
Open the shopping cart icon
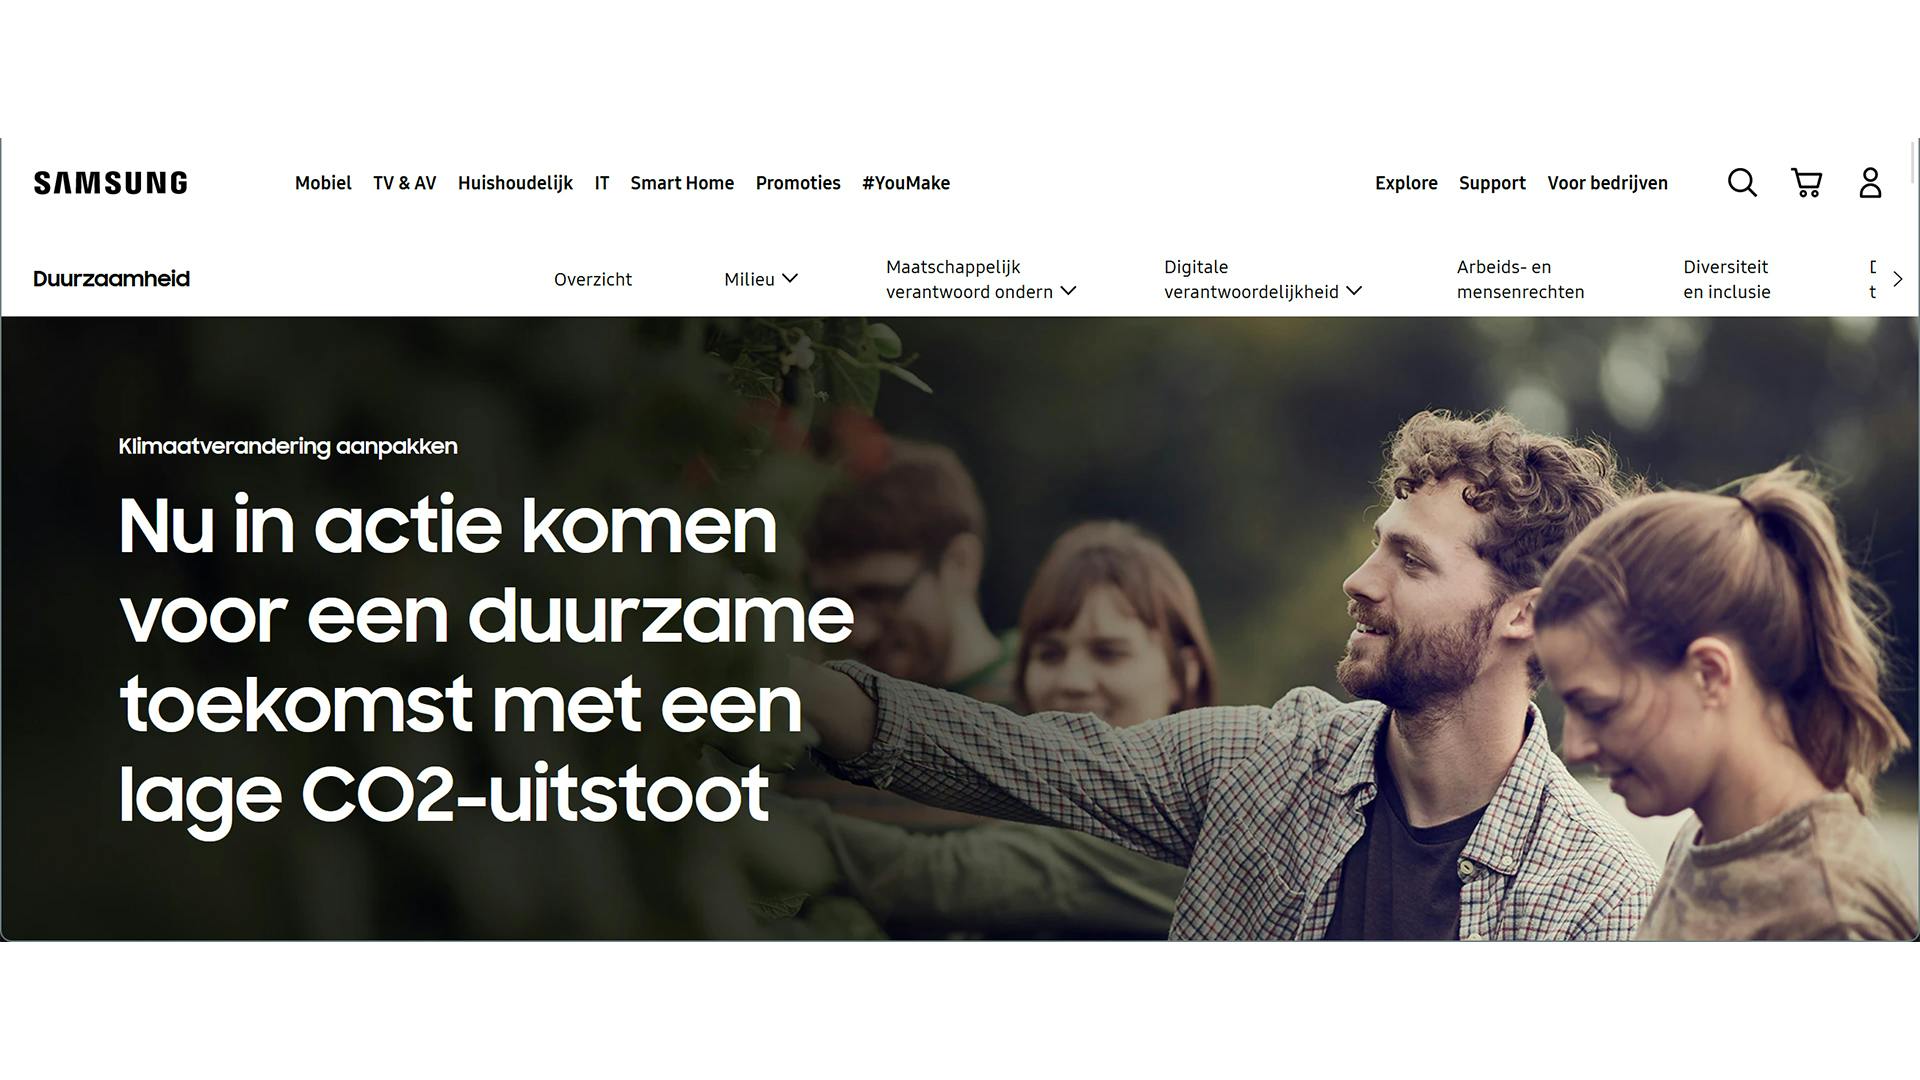pyautogui.click(x=1806, y=183)
